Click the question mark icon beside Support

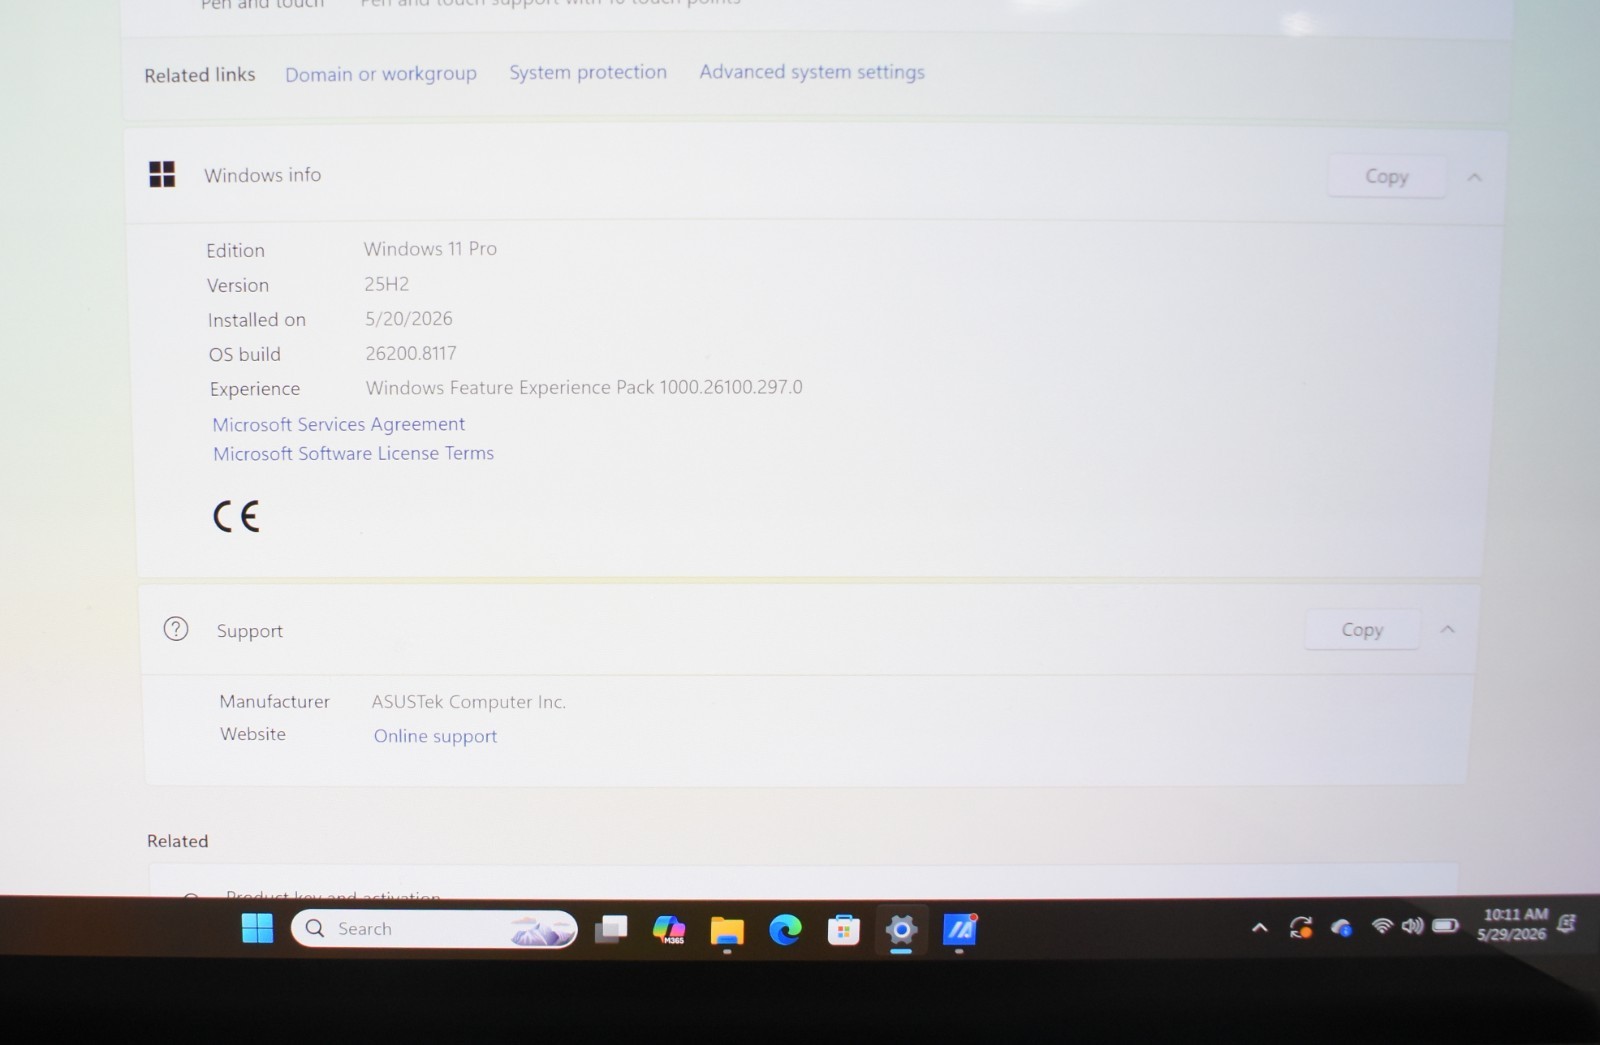coord(176,629)
